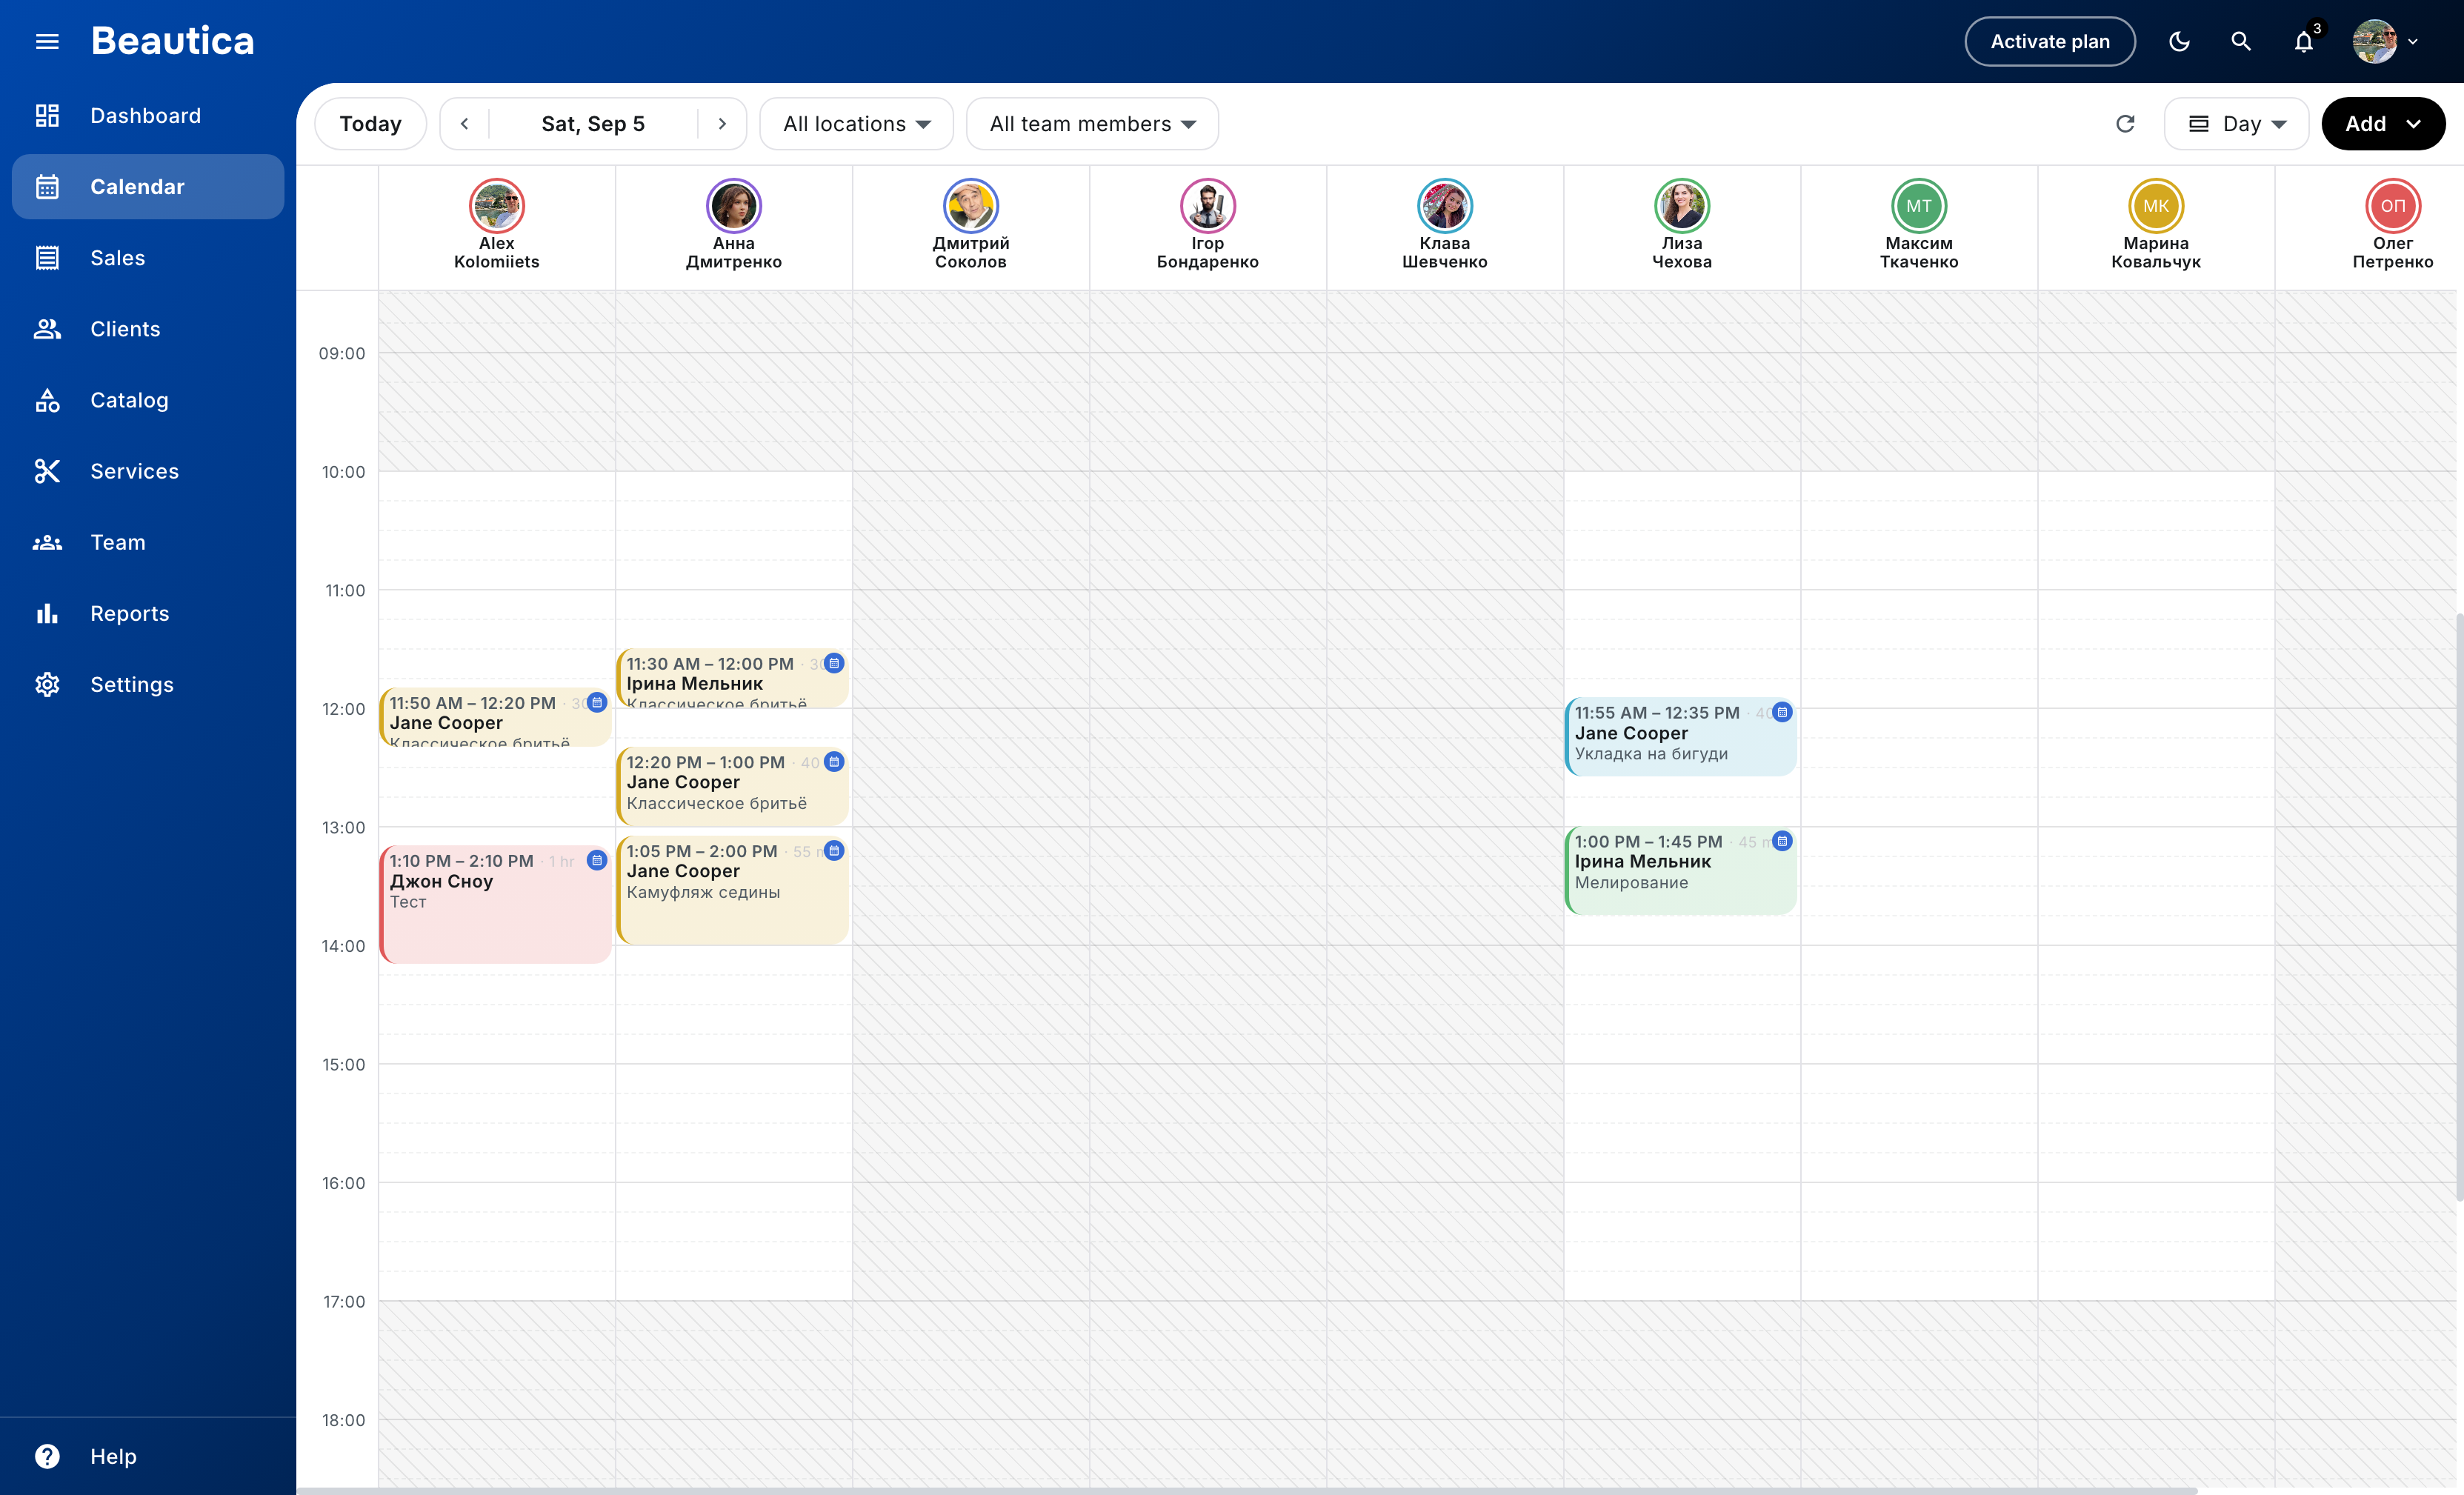Image resolution: width=2464 pixels, height=1495 pixels.
Task: Open Reports in sidebar
Action: tap(148, 613)
